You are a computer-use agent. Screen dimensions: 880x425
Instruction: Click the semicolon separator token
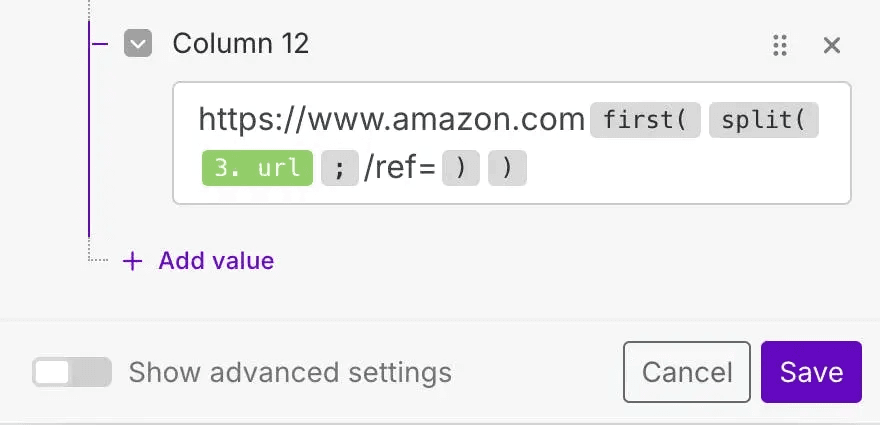[x=339, y=168]
